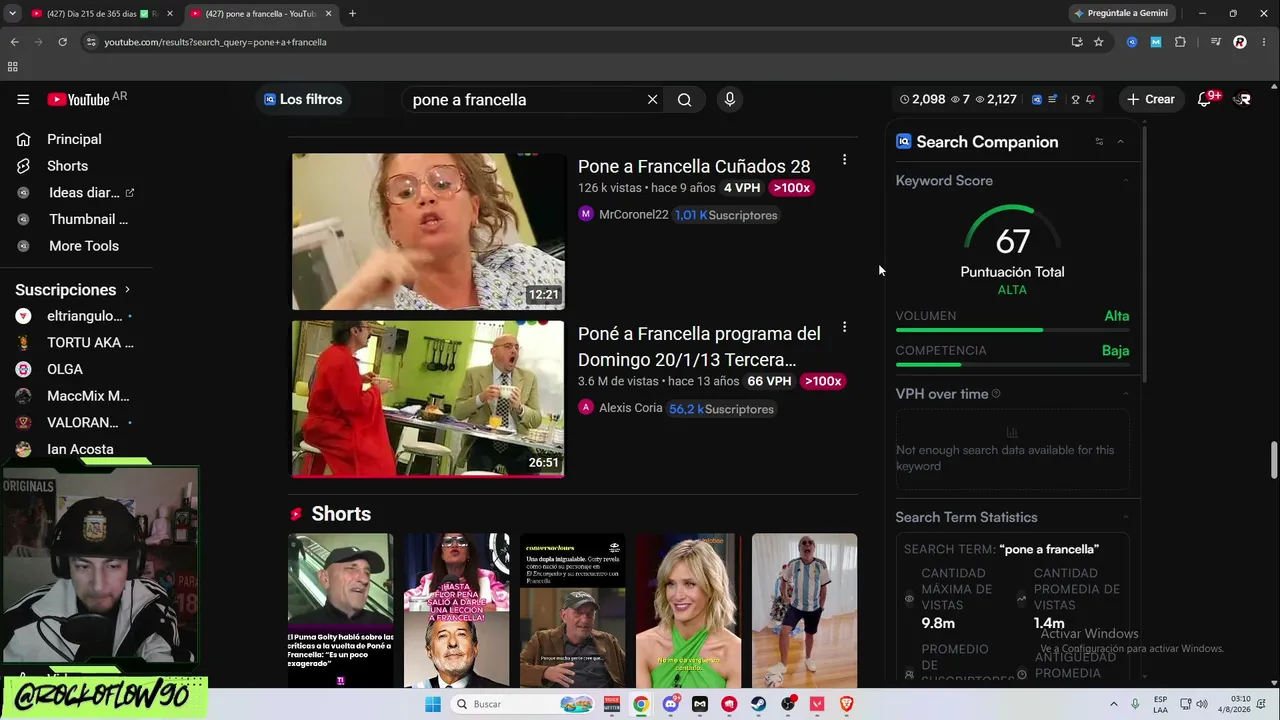Click the vidIQ trophy icon in stats bar

(1075, 100)
